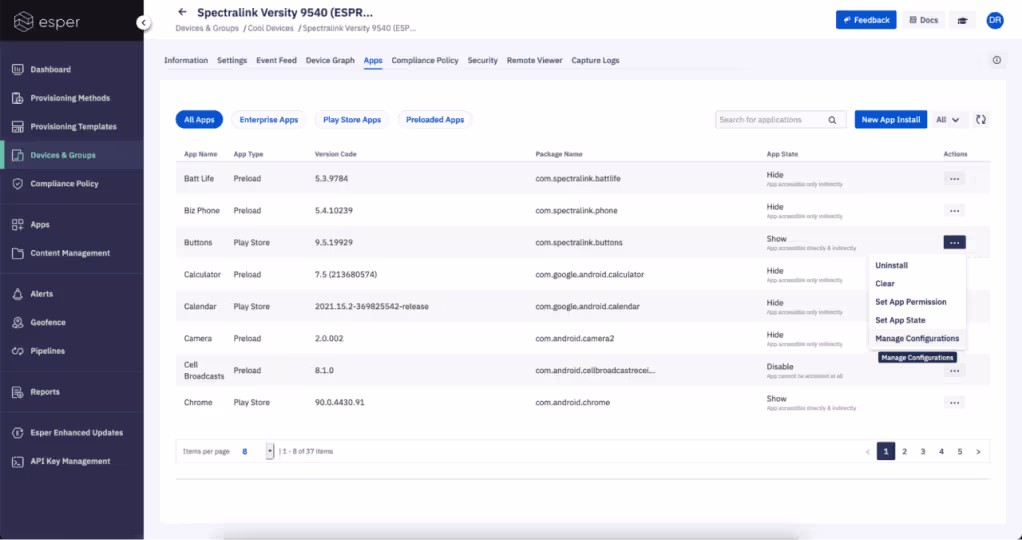Filter by Enterprise Apps
1022x540 pixels.
pyautogui.click(x=269, y=120)
